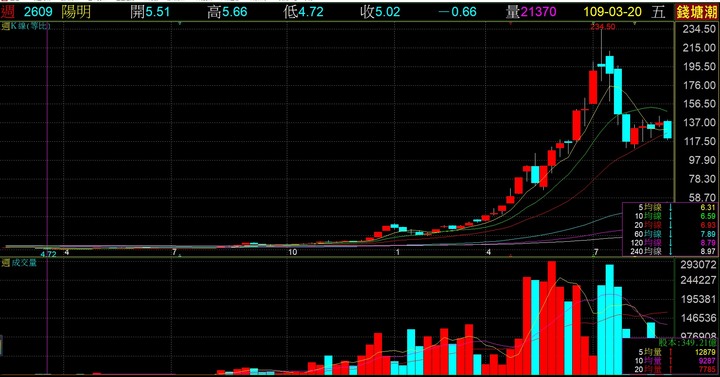This screenshot has height=377, width=720.
Task: Click price axis label 215.00
Action: 699,48
